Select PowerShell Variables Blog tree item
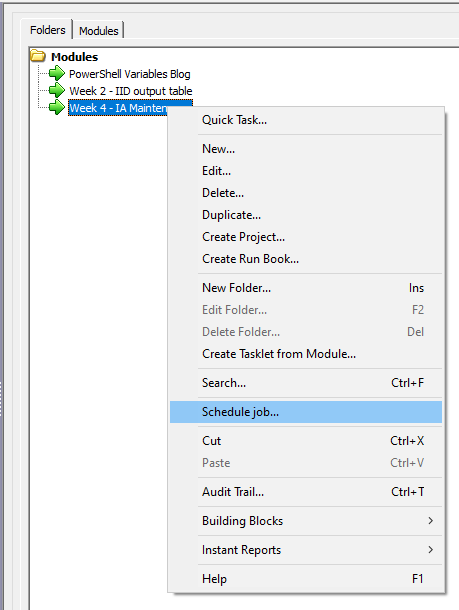This screenshot has width=459, height=610. click(x=130, y=74)
